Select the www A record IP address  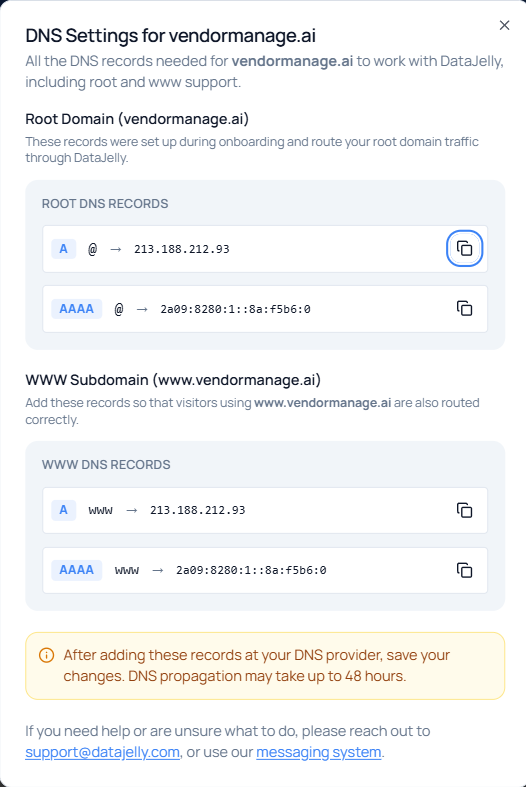pyautogui.click(x=198, y=510)
